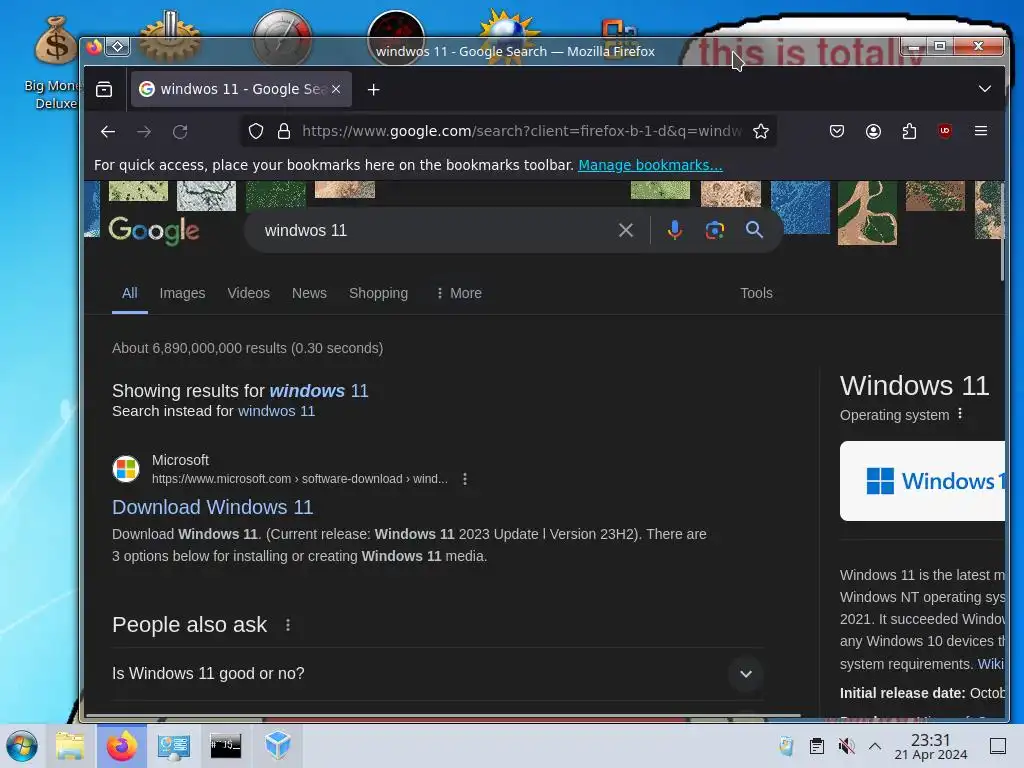
Task: Toggle muted volume in system tray
Action: click(x=846, y=746)
